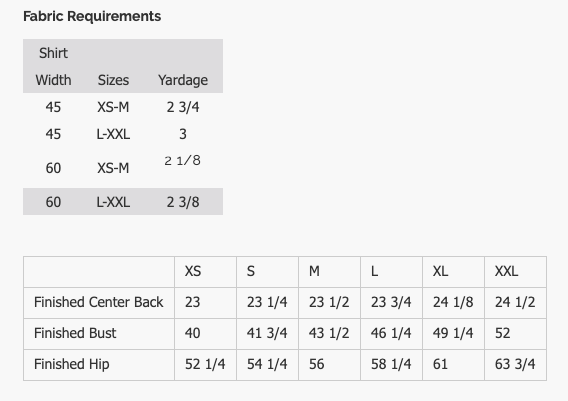The image size is (568, 401).
Task: Click the Width column header
Action: point(53,80)
